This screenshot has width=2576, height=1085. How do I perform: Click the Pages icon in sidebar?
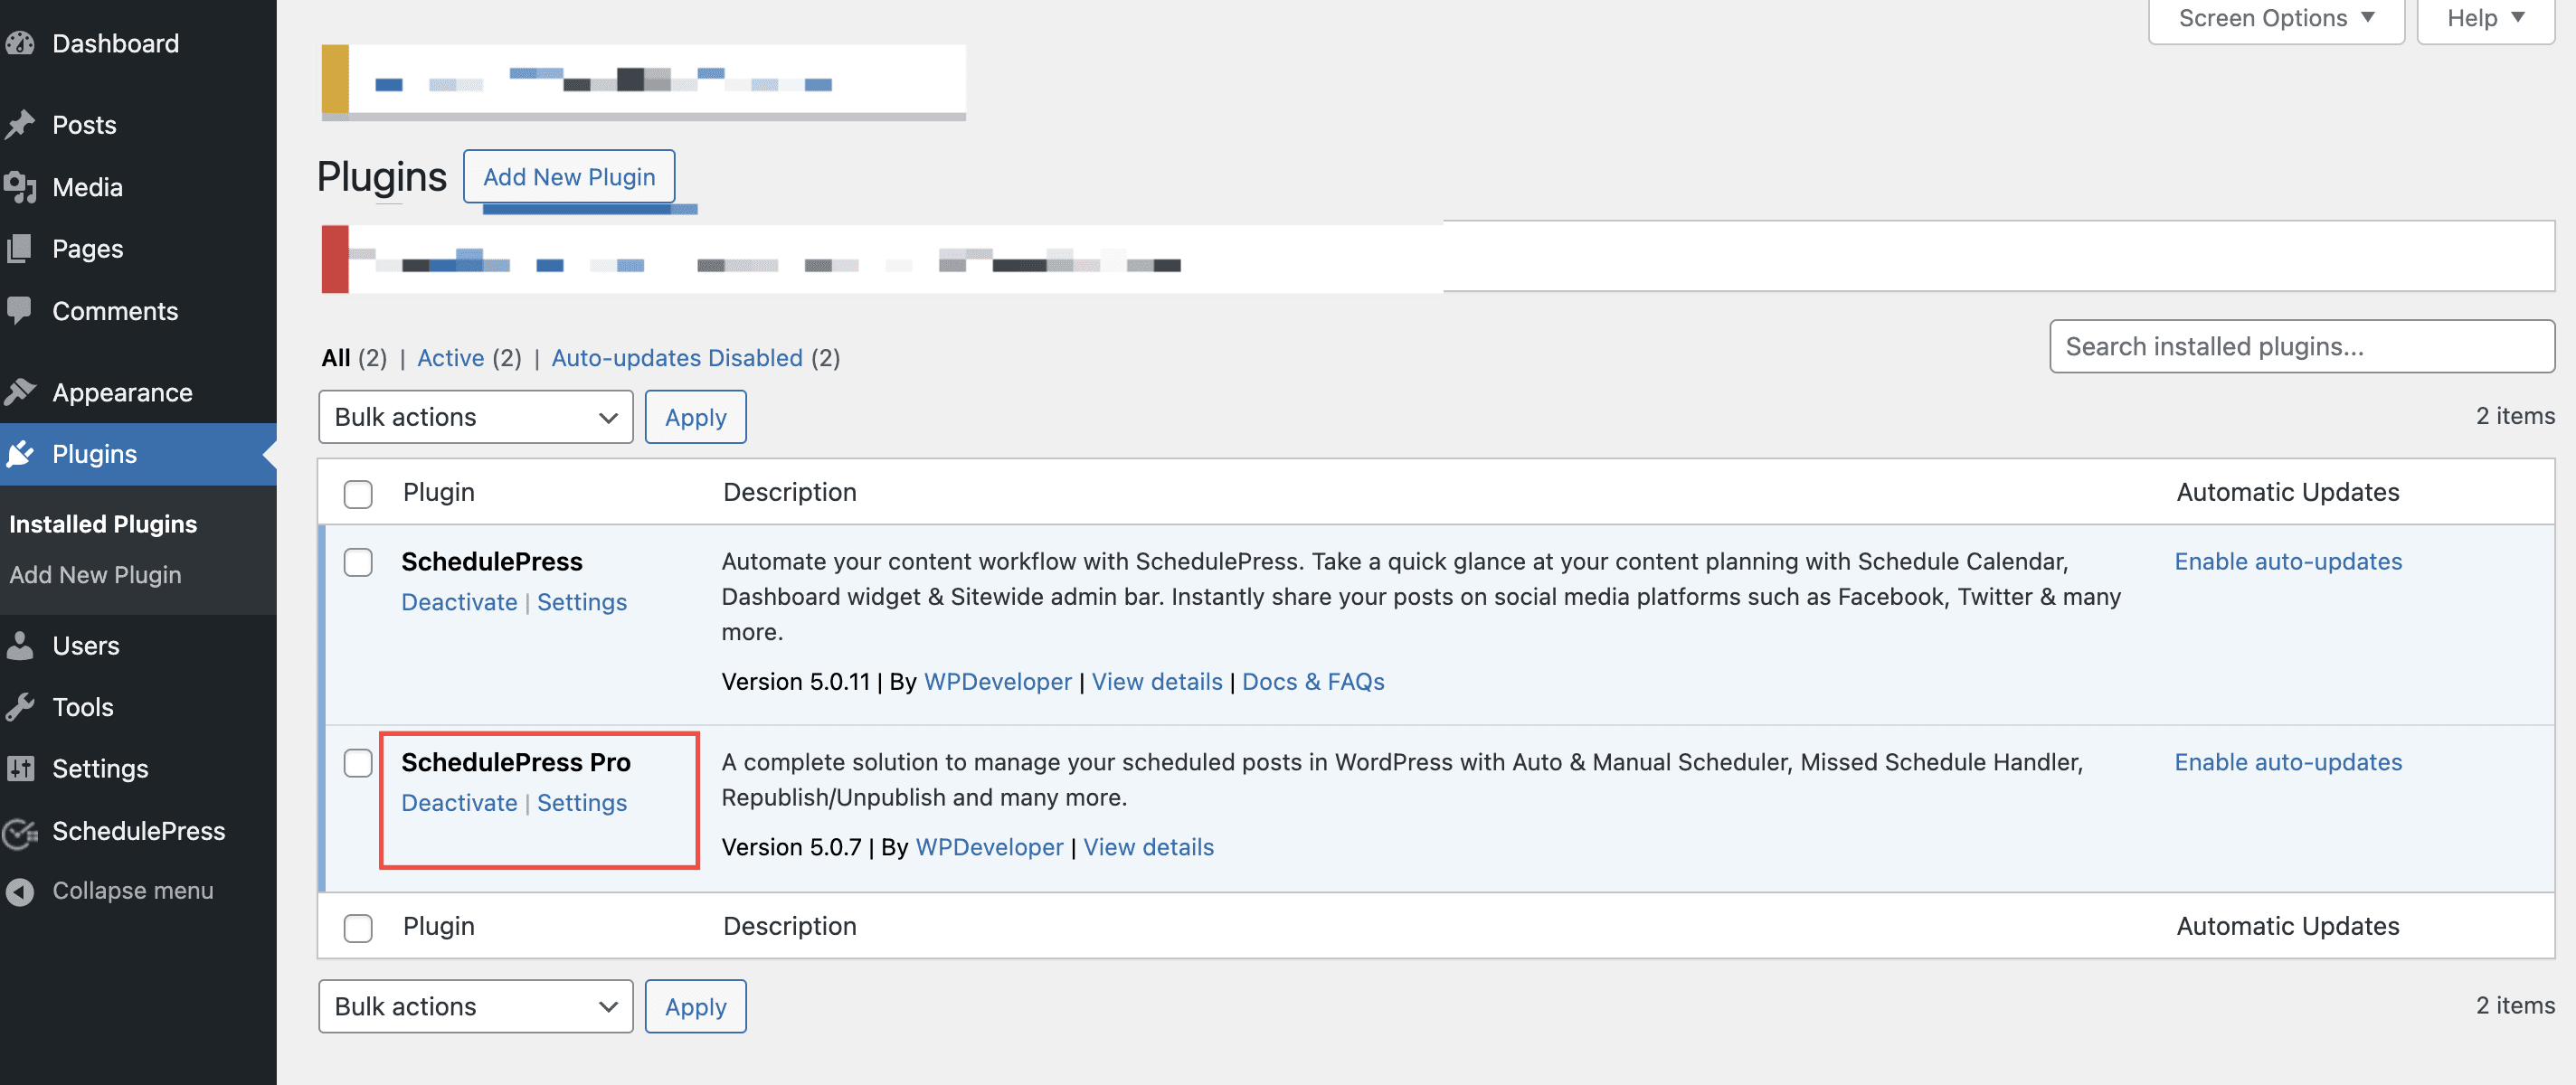[x=20, y=249]
